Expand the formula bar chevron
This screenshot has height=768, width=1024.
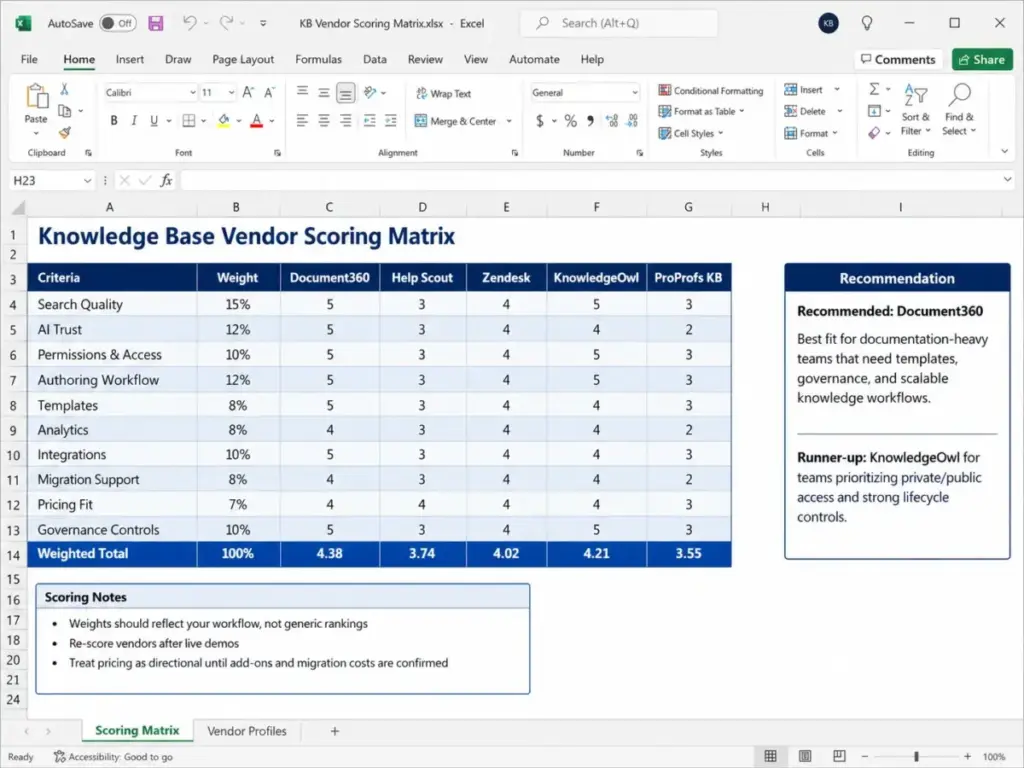[1007, 180]
